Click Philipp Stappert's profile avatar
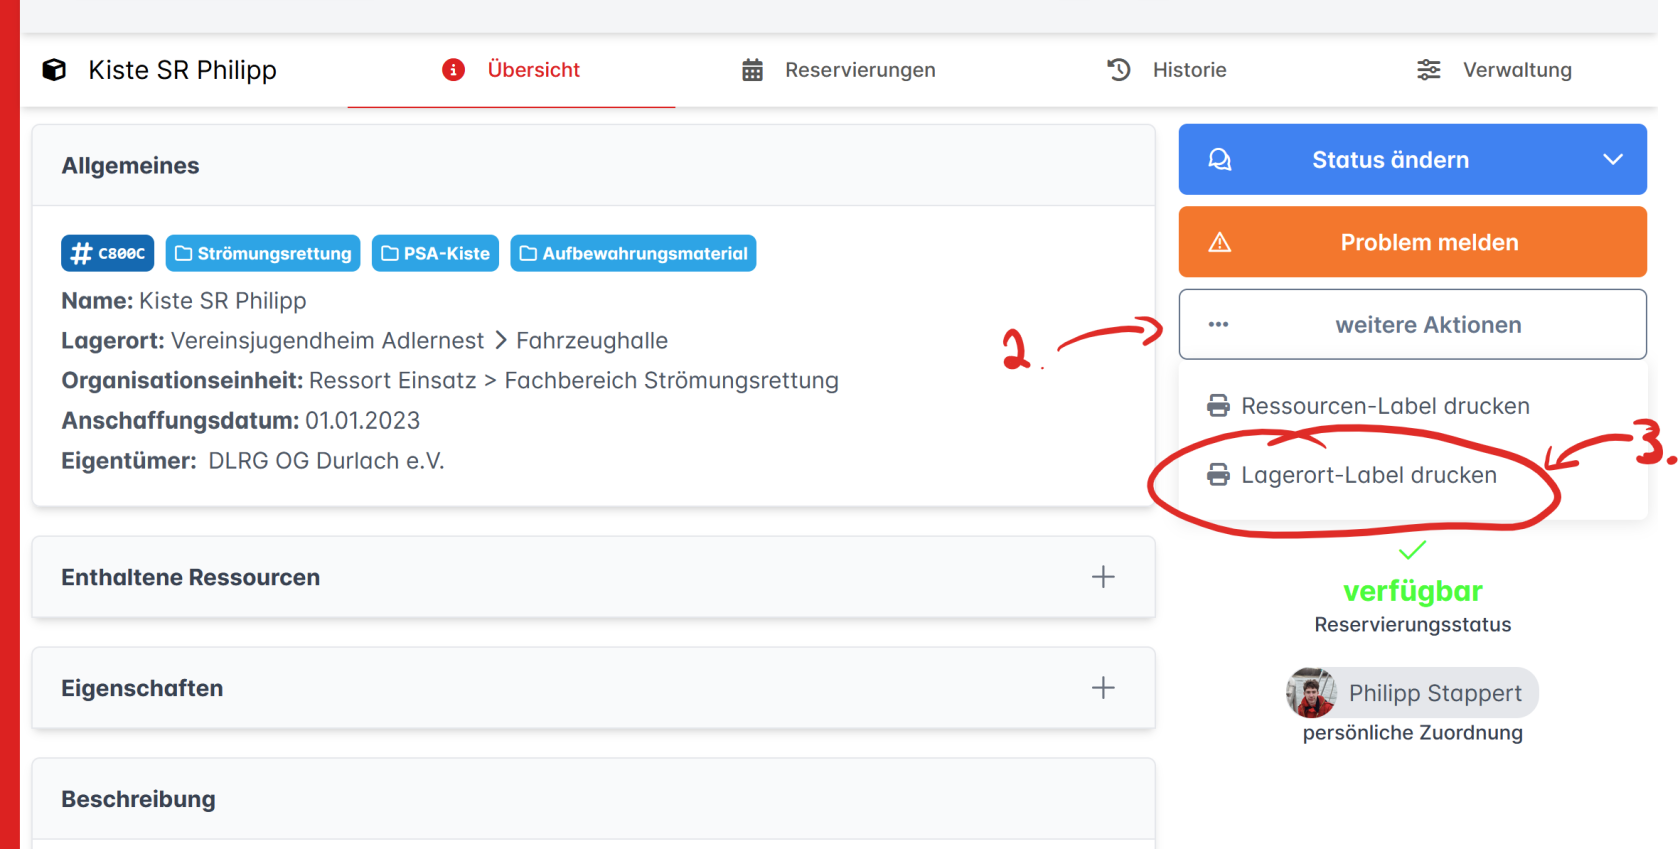The image size is (1680, 849). pos(1311,693)
